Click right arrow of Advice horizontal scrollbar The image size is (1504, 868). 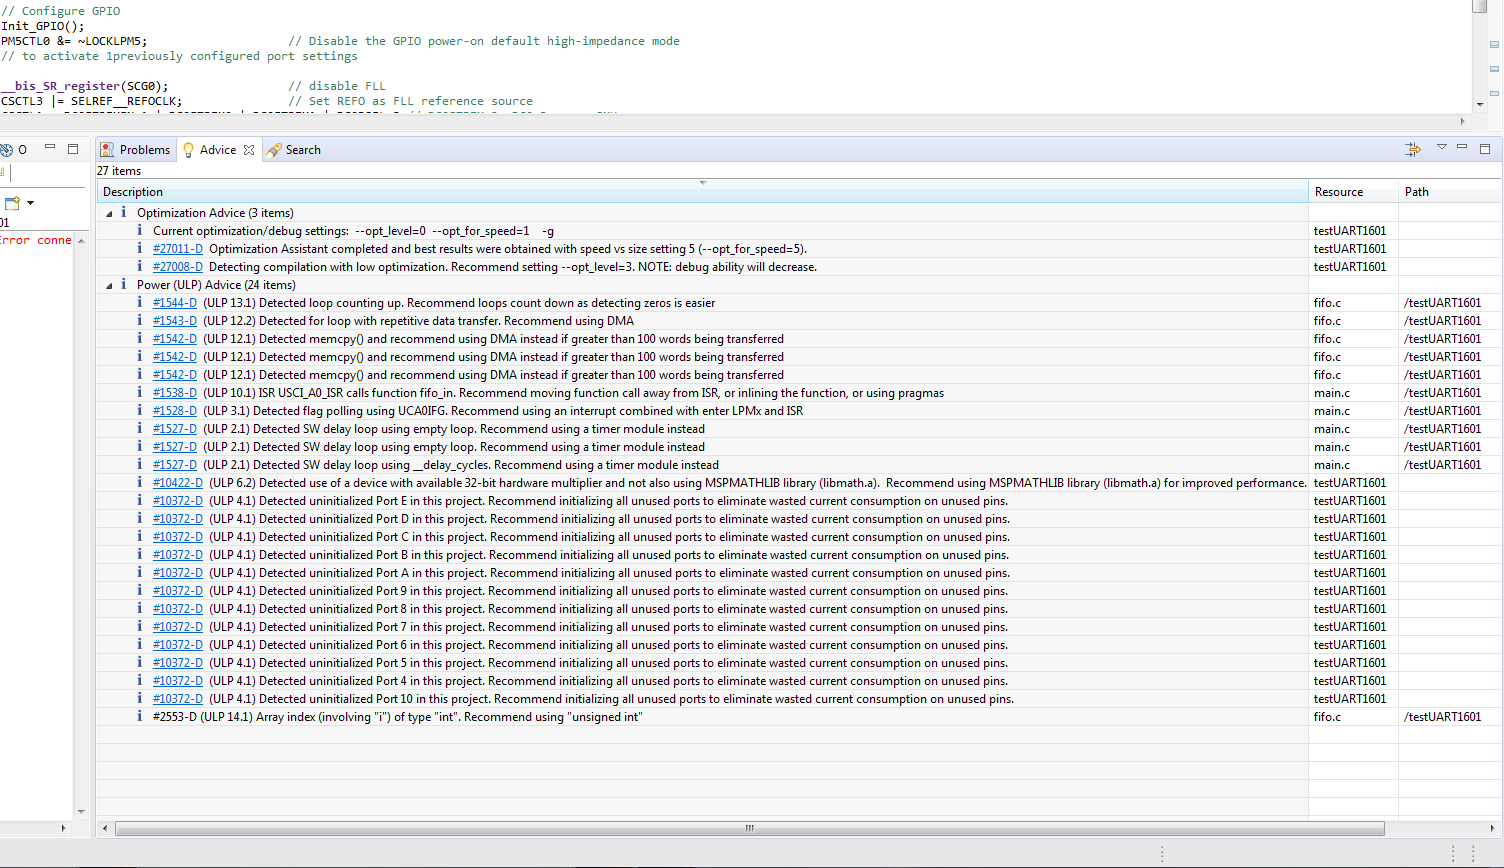click(1493, 828)
